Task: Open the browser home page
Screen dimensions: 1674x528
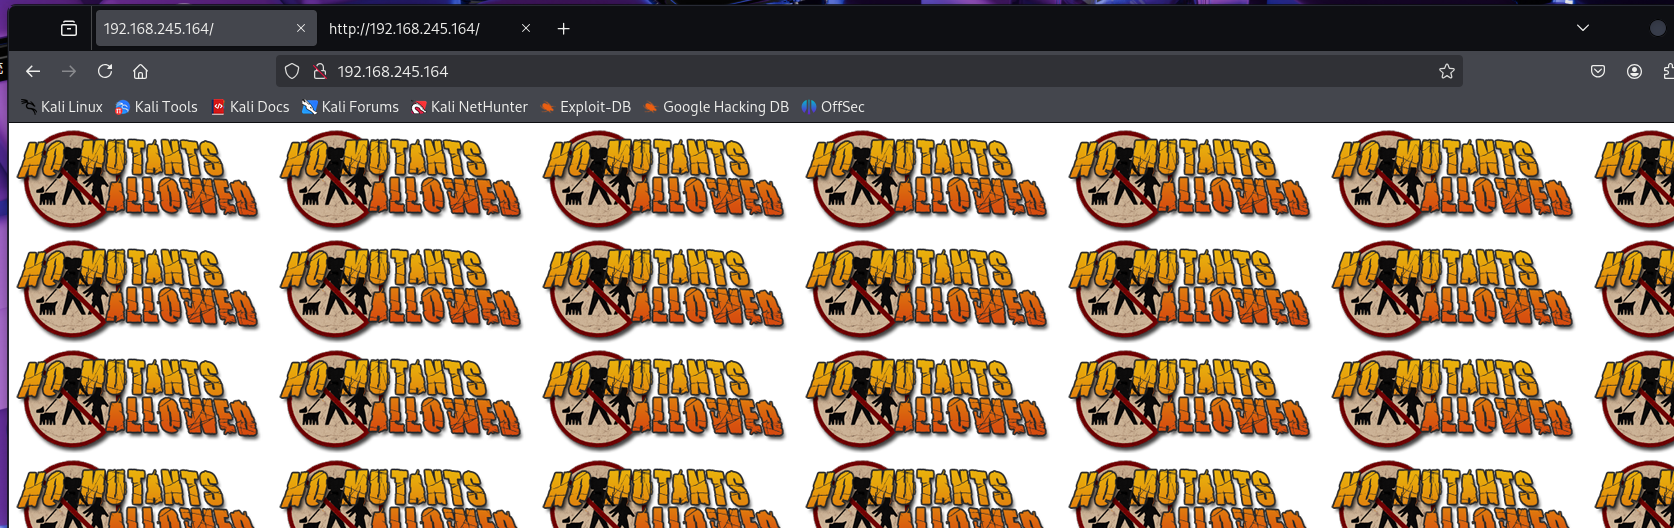Action: point(141,71)
